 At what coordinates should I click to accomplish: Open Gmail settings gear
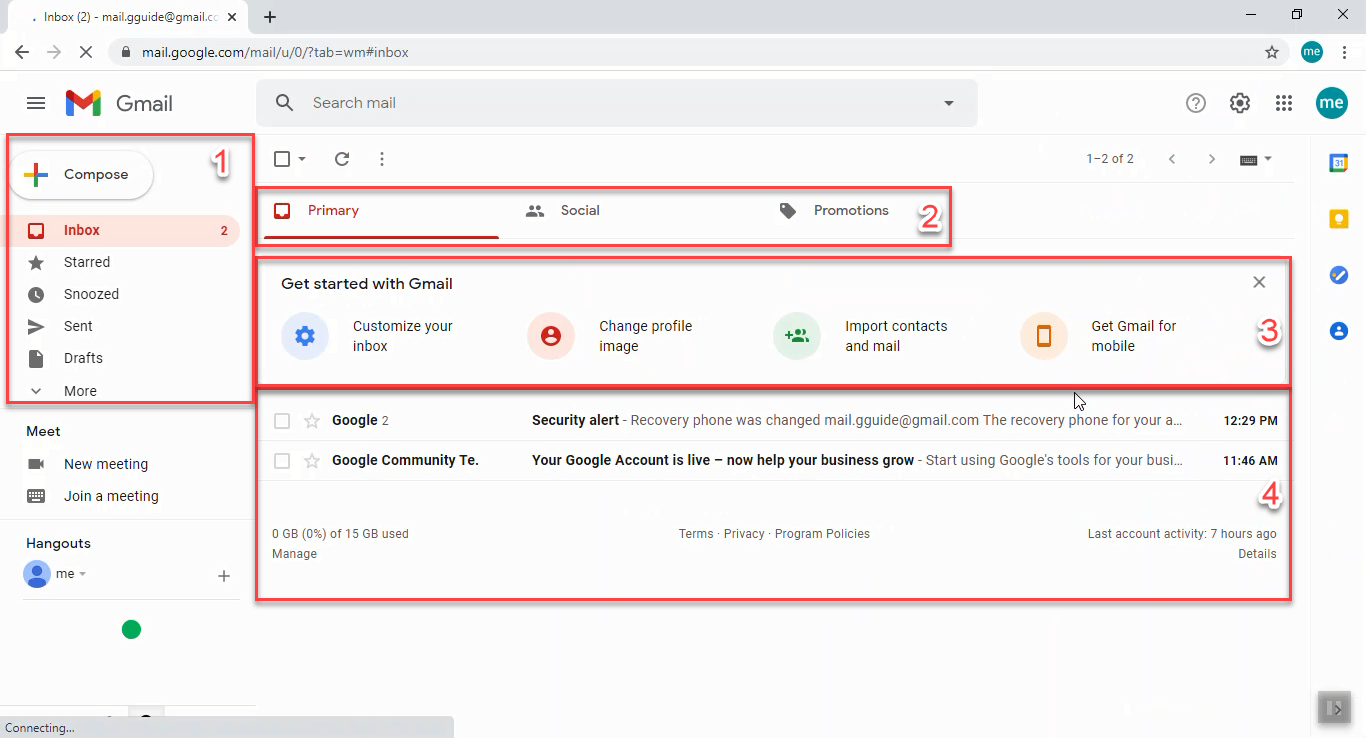[1239, 103]
